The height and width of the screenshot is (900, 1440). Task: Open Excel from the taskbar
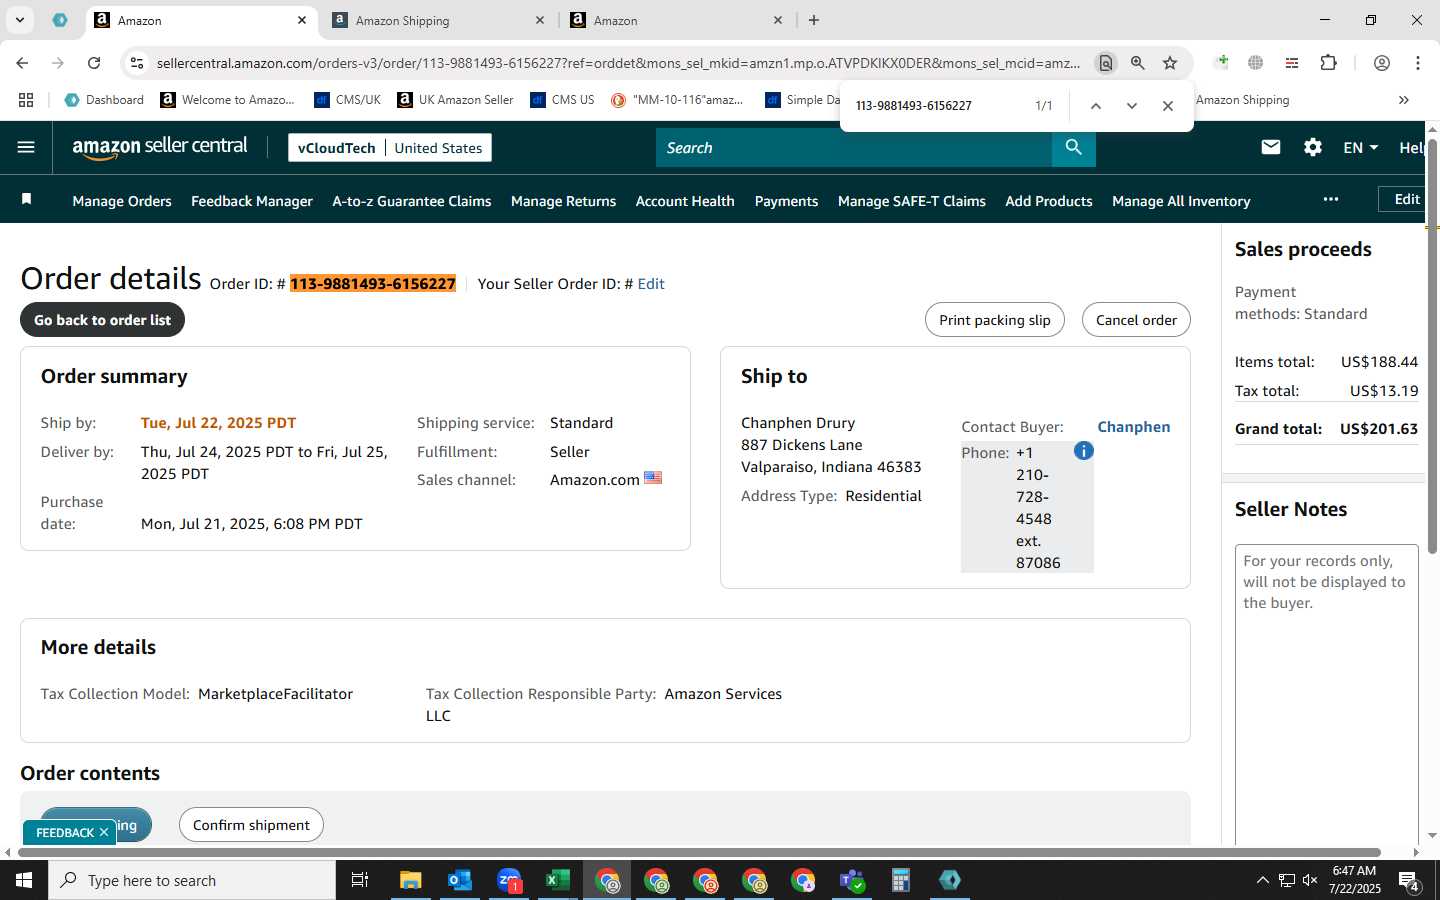557,880
